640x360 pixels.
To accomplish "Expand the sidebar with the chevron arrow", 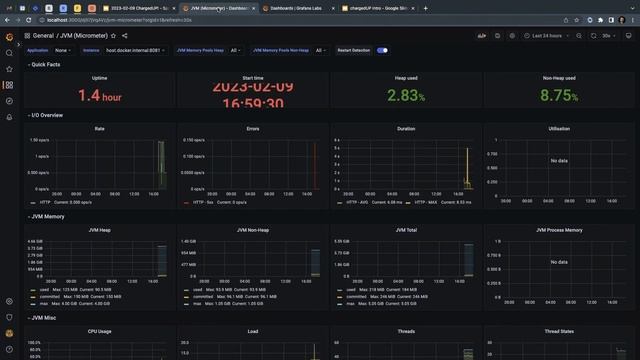I will pyautogui.click(x=18, y=44).
